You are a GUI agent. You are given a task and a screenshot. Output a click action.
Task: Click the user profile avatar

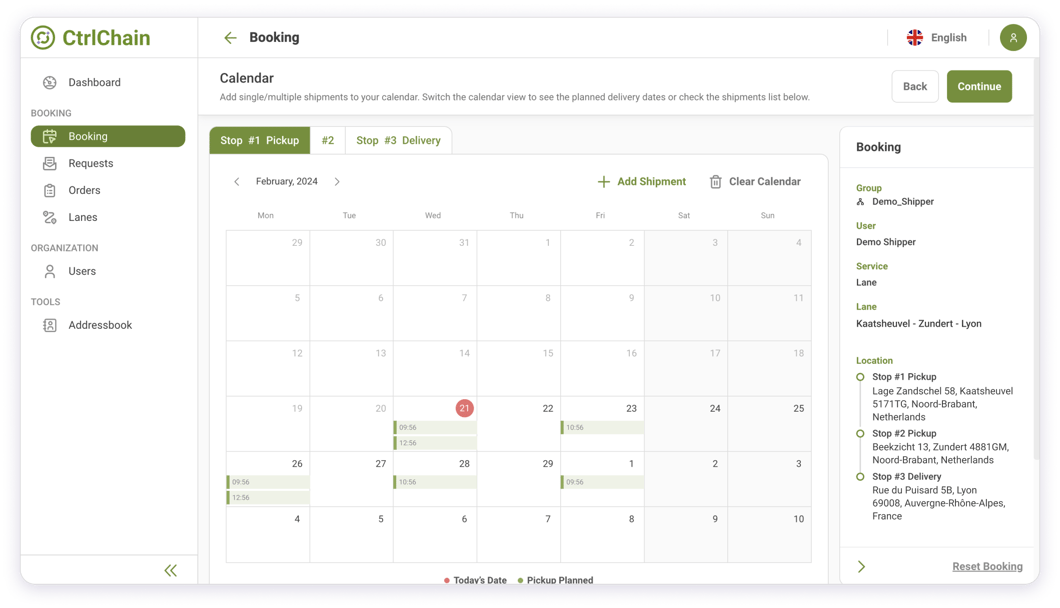[x=1012, y=38]
